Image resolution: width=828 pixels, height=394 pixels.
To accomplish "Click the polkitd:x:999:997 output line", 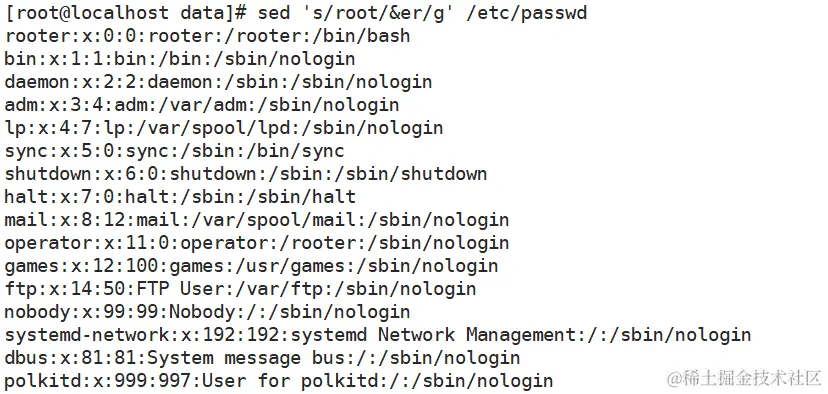I will pyautogui.click(x=279, y=381).
